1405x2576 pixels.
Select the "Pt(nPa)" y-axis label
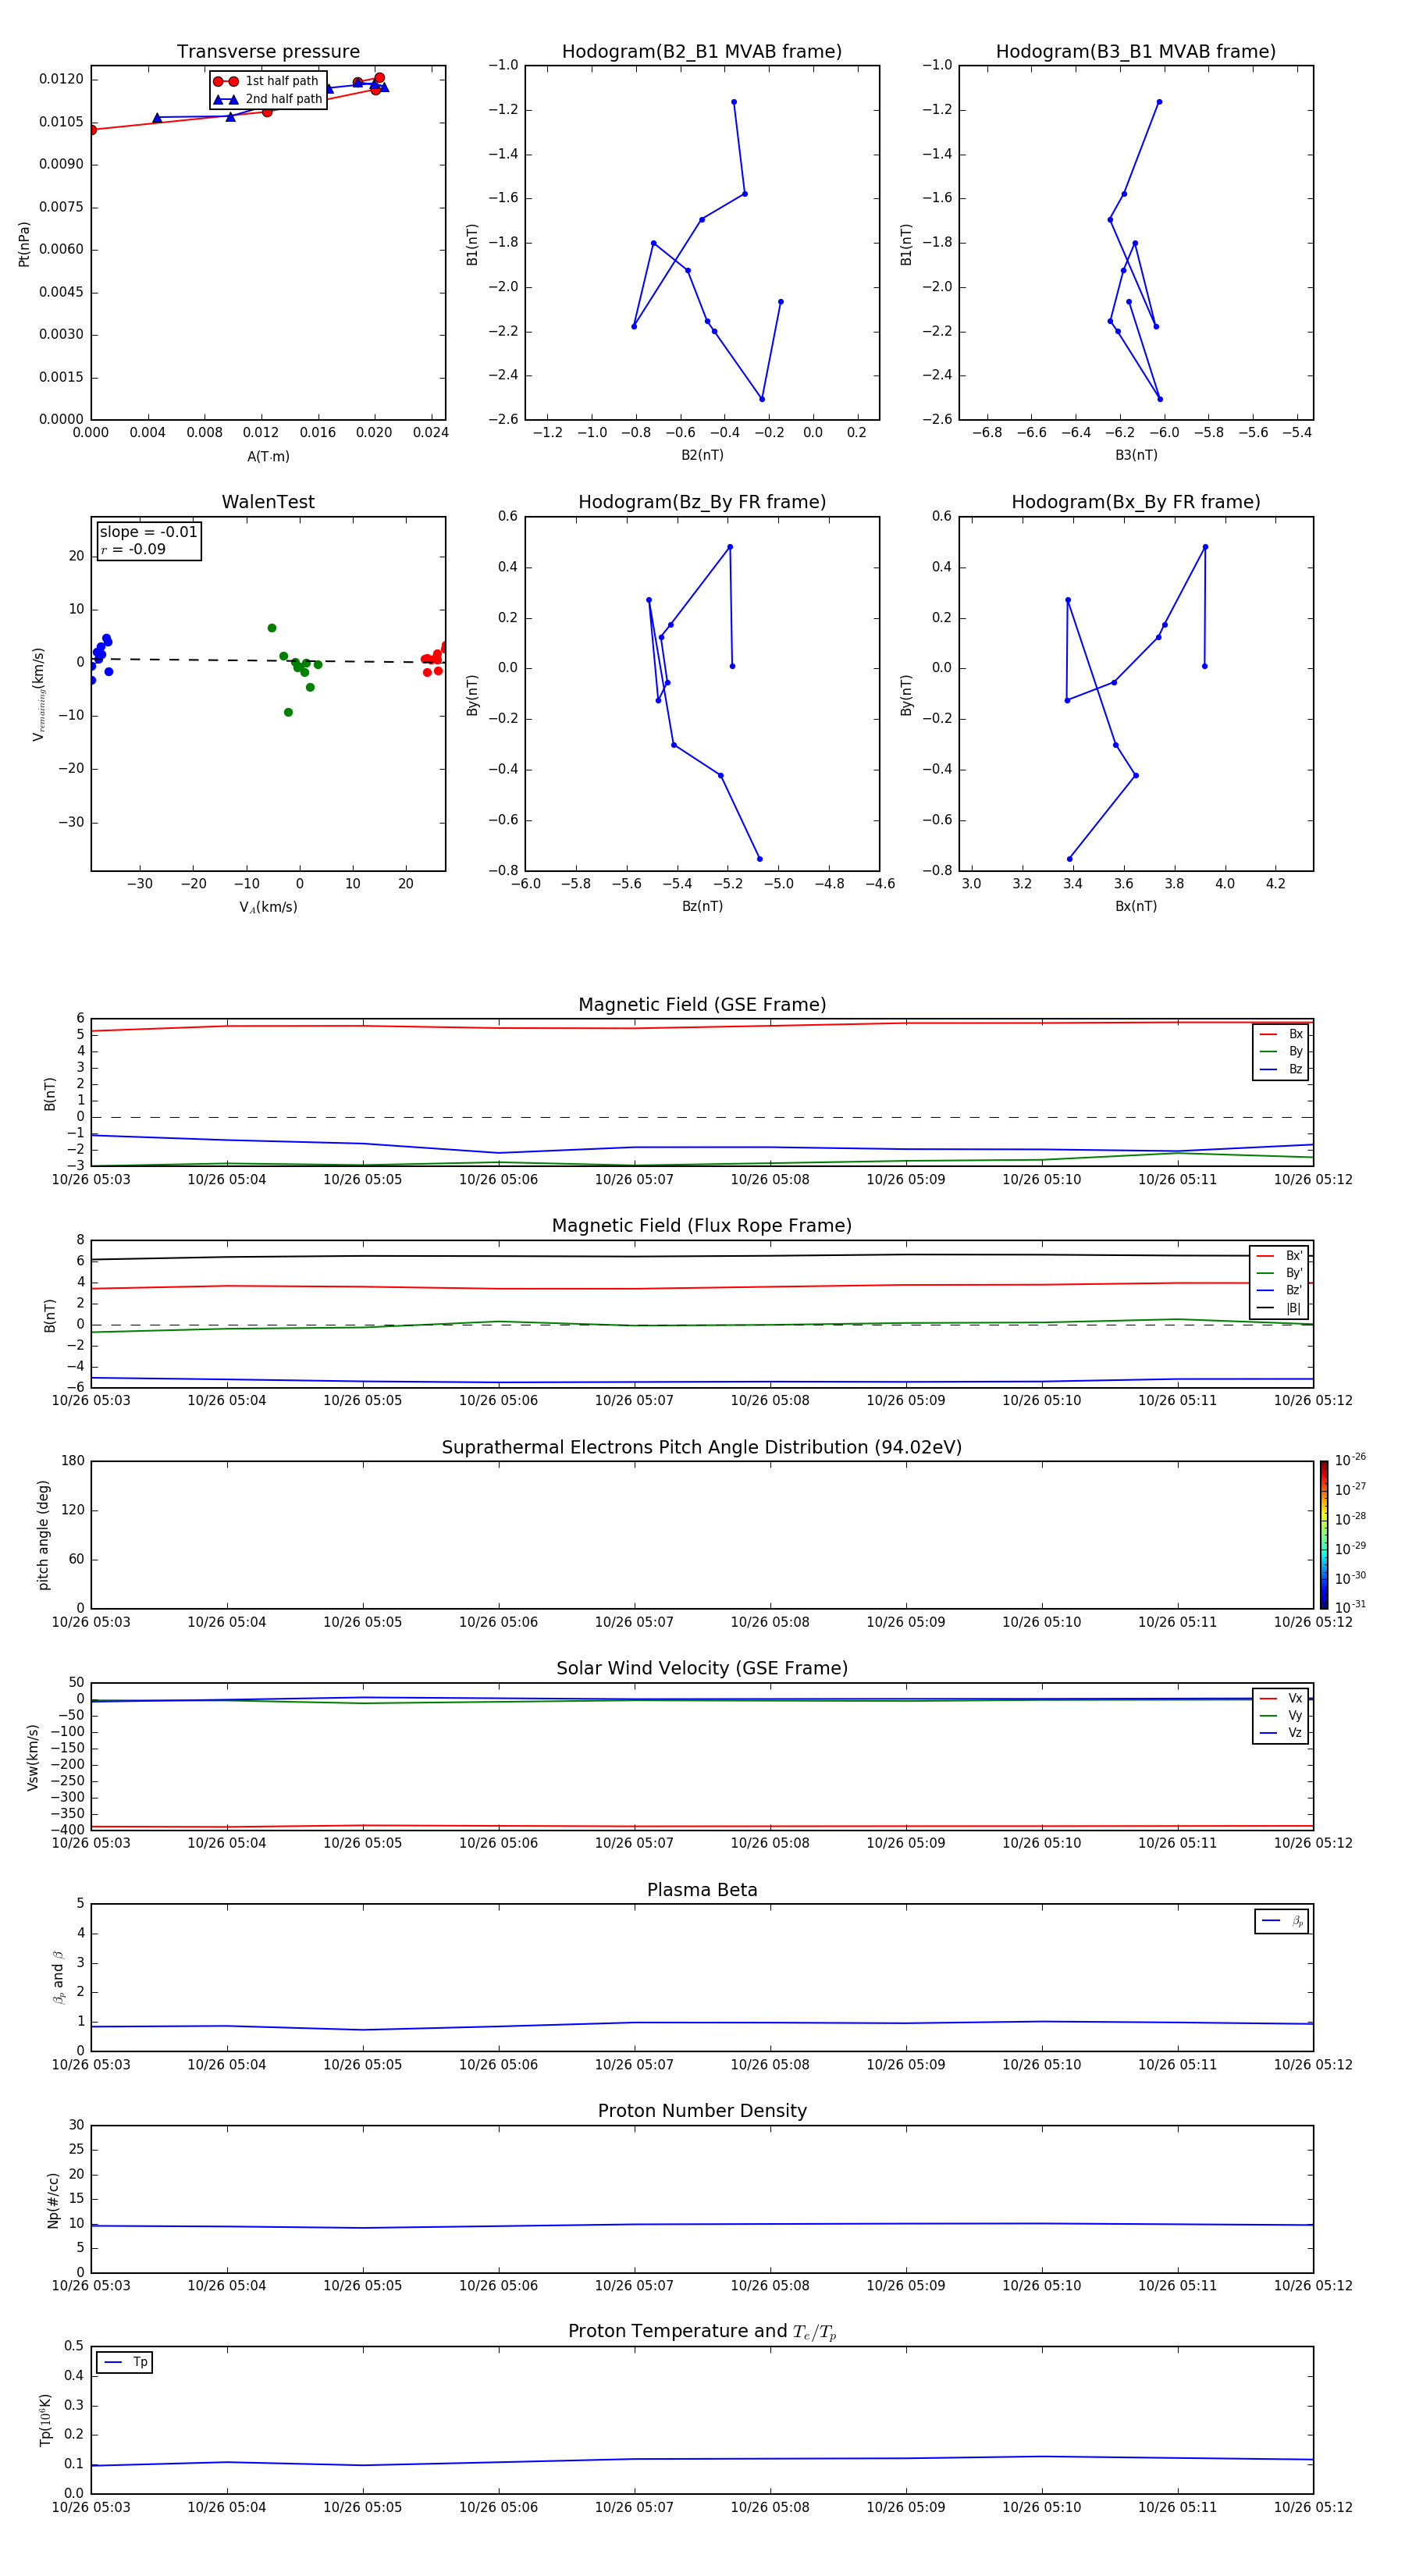point(24,244)
